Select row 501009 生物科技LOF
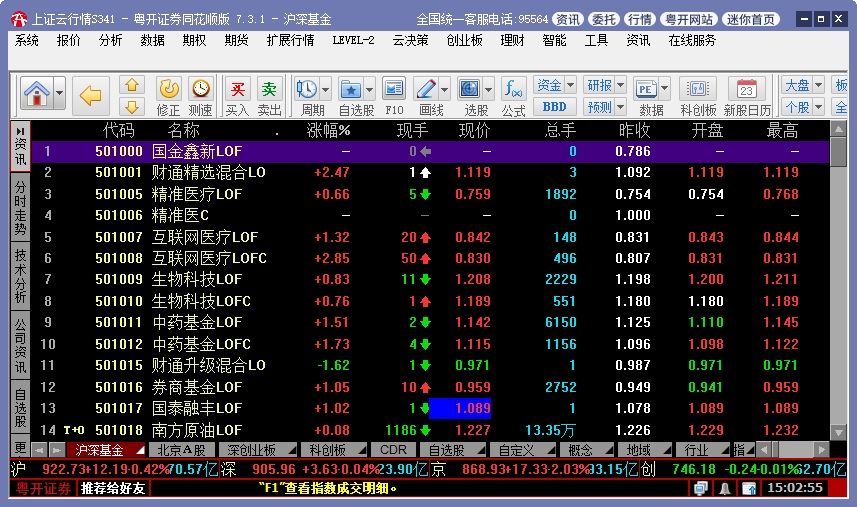Image resolution: width=857 pixels, height=507 pixels. [430, 279]
